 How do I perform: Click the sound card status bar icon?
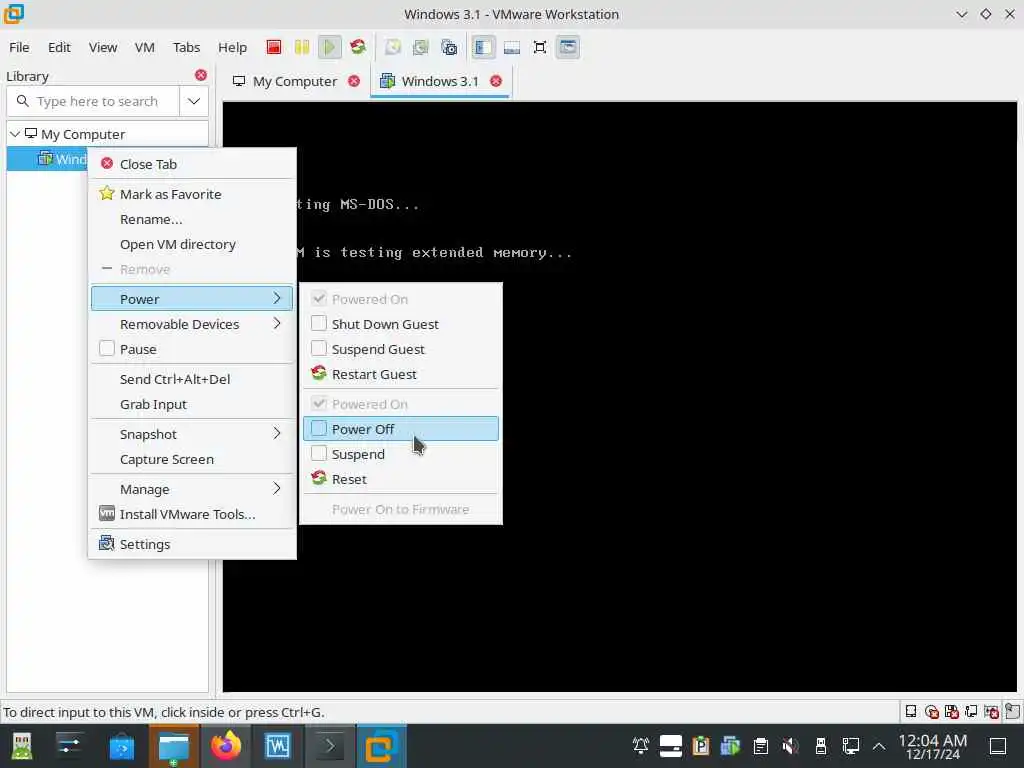click(991, 711)
